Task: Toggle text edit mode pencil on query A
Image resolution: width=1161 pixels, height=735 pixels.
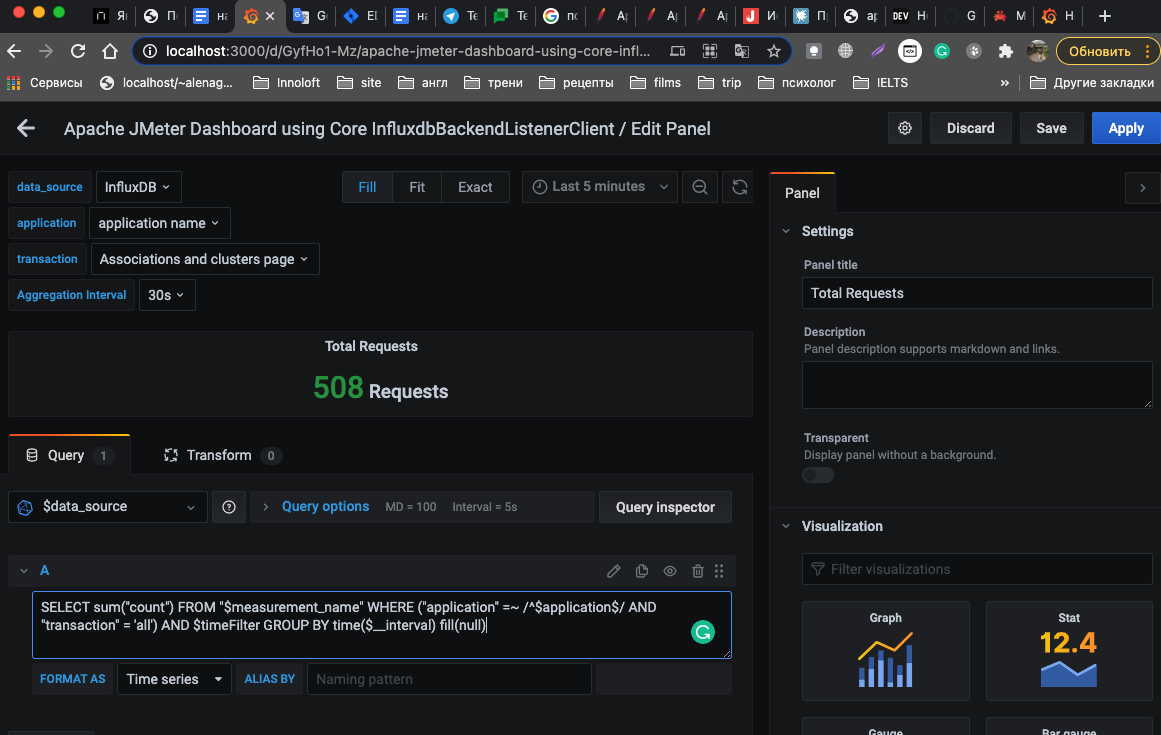Action: click(x=614, y=571)
